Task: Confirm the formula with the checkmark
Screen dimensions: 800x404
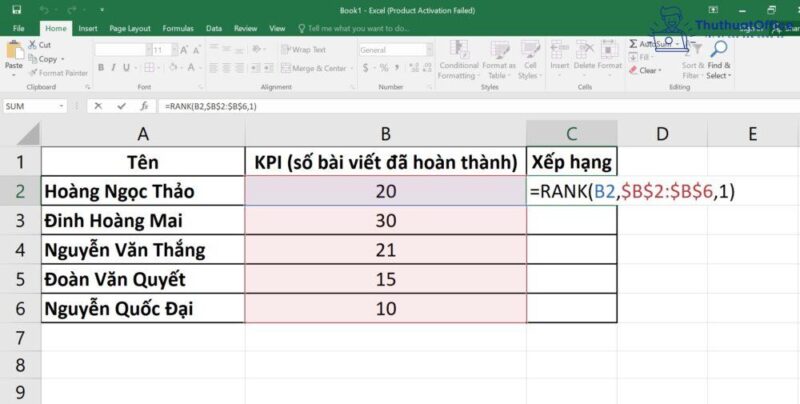Action: [x=121, y=106]
